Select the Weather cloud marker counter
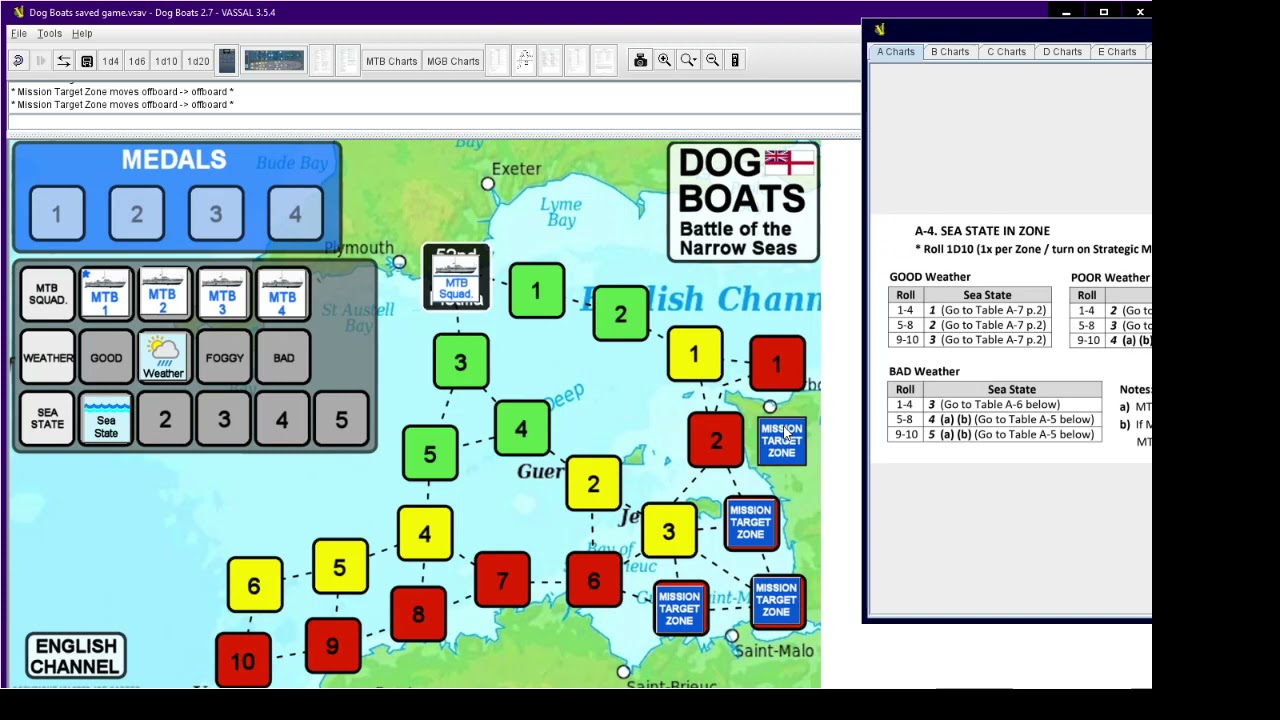Viewport: 1280px width, 720px height. coord(164,358)
